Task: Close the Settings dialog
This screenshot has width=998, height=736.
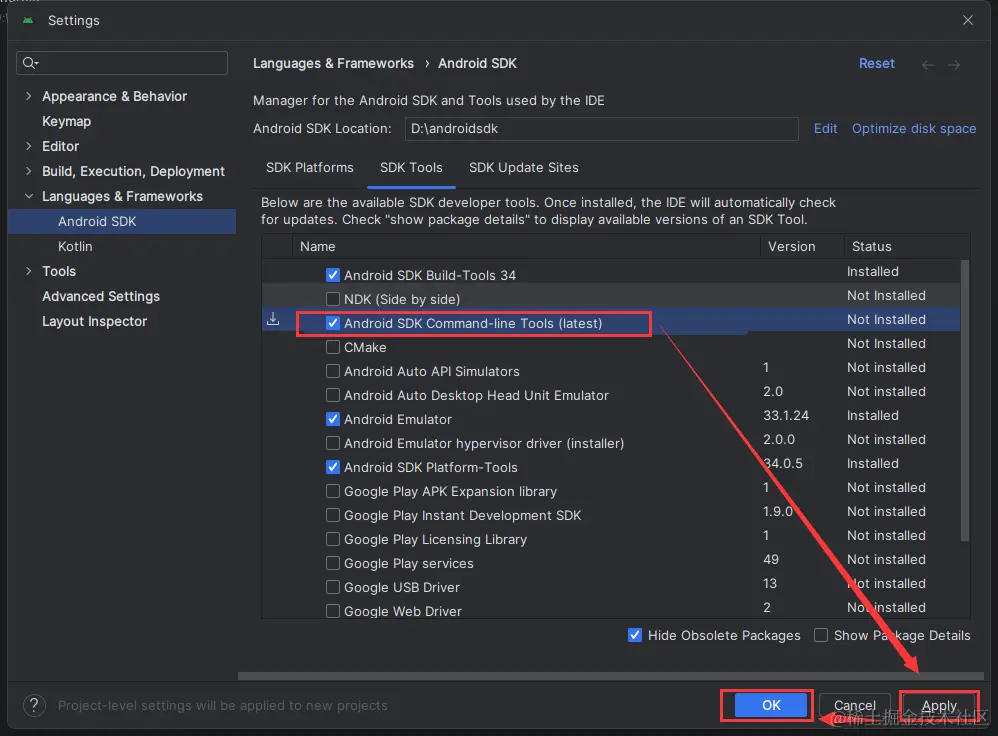Action: [967, 20]
